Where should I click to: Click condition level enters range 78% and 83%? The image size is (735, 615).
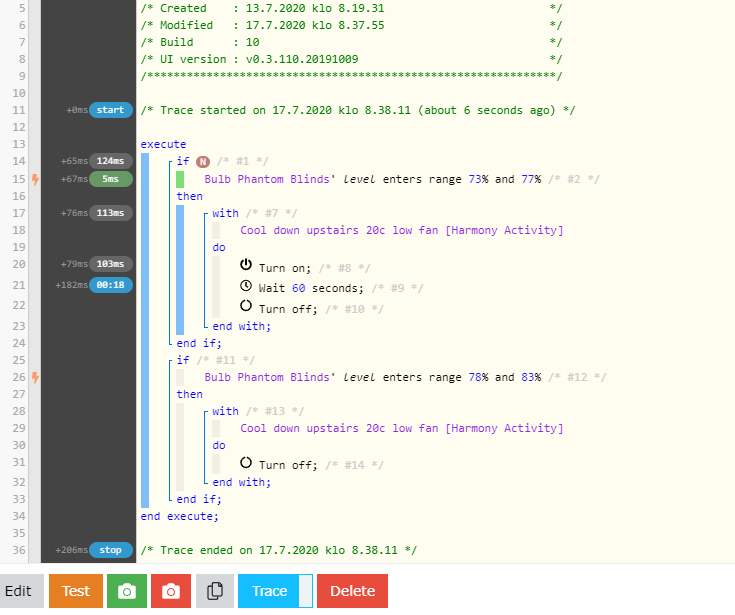[373, 377]
